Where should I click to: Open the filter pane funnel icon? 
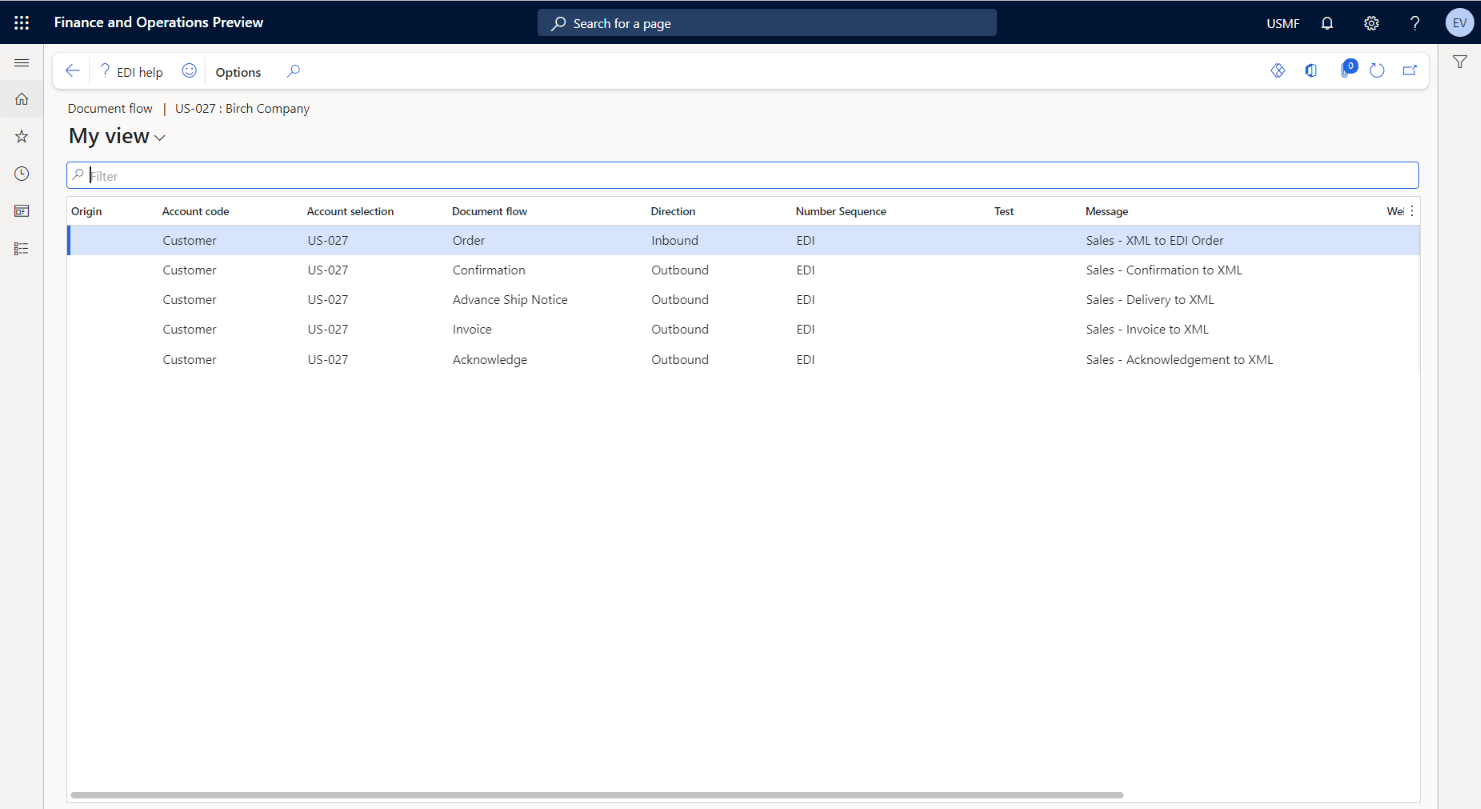tap(1460, 62)
